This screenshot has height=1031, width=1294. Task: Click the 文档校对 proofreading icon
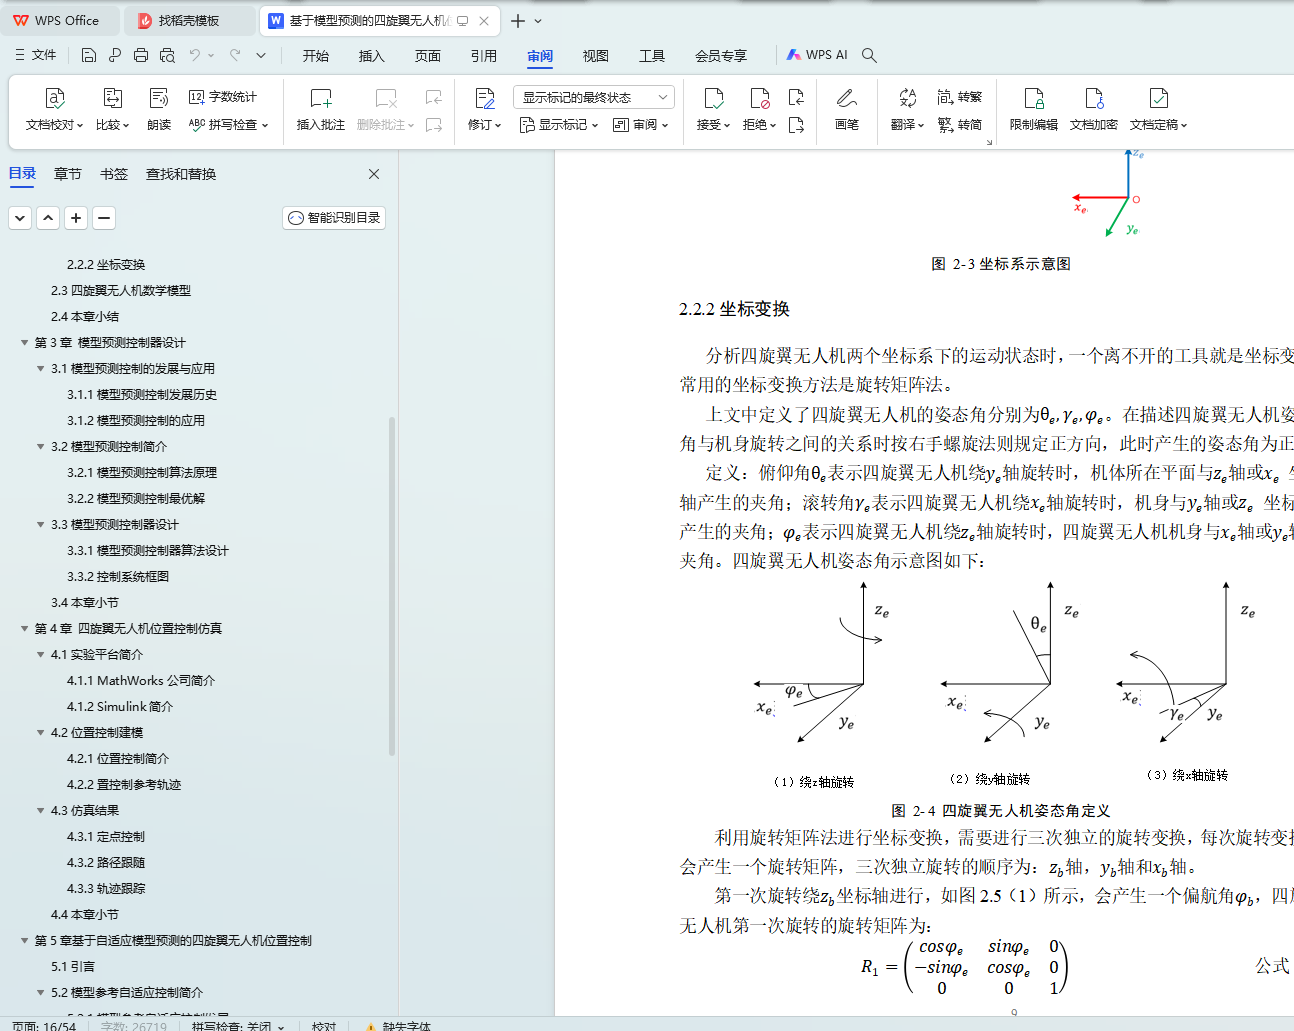point(54,98)
